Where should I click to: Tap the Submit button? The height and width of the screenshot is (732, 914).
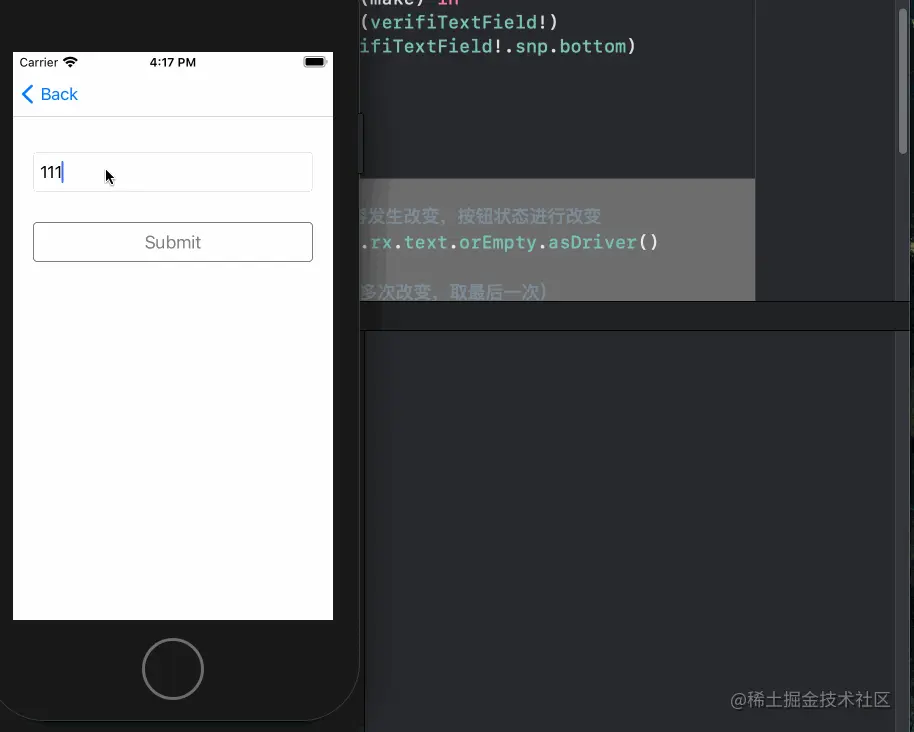pos(173,242)
